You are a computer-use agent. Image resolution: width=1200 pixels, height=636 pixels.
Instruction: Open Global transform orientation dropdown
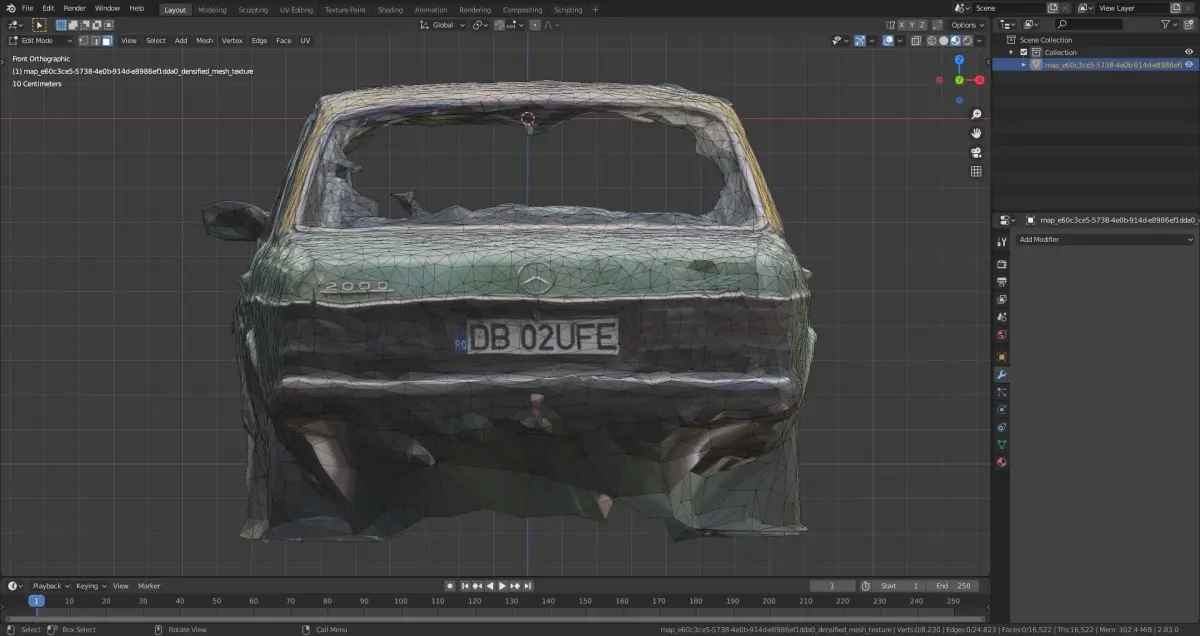[445, 25]
